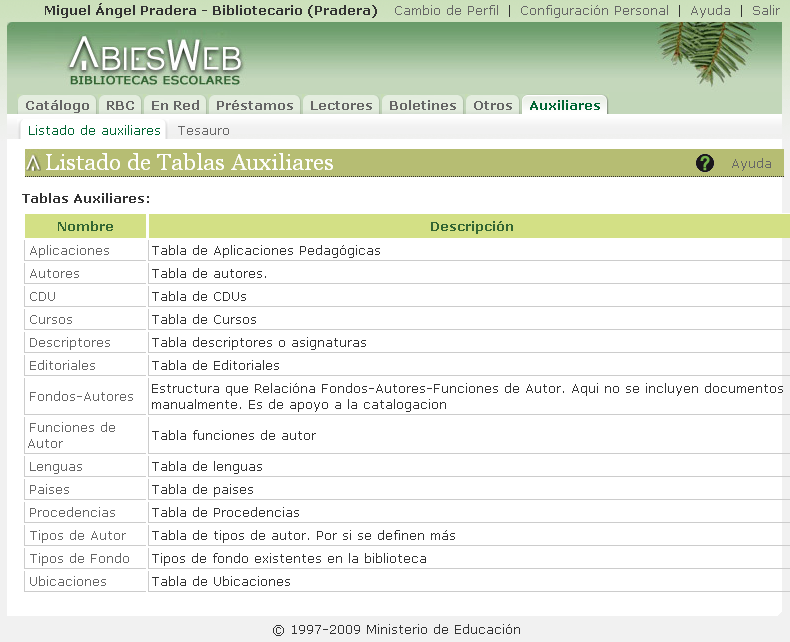Open the Otros tab
790x642 pixels.
493,105
